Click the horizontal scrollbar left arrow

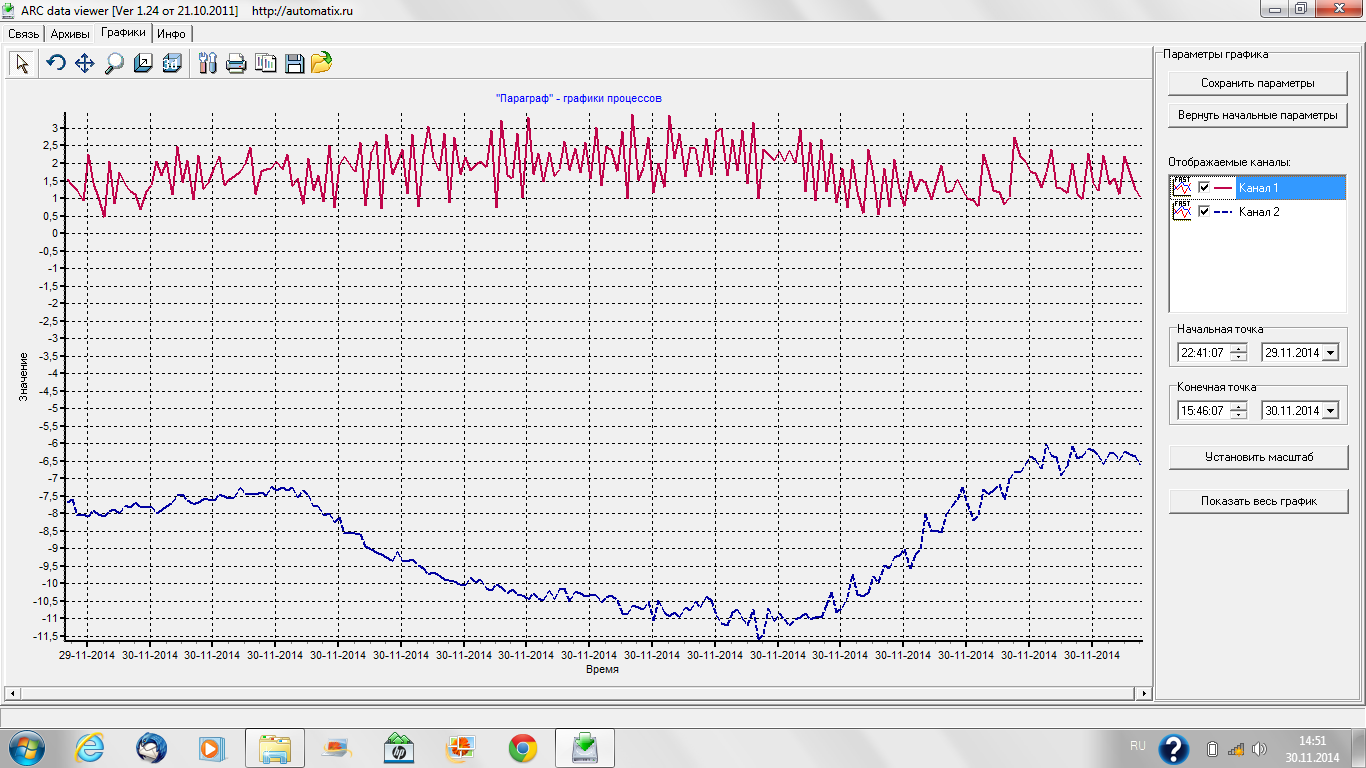[x=10, y=693]
